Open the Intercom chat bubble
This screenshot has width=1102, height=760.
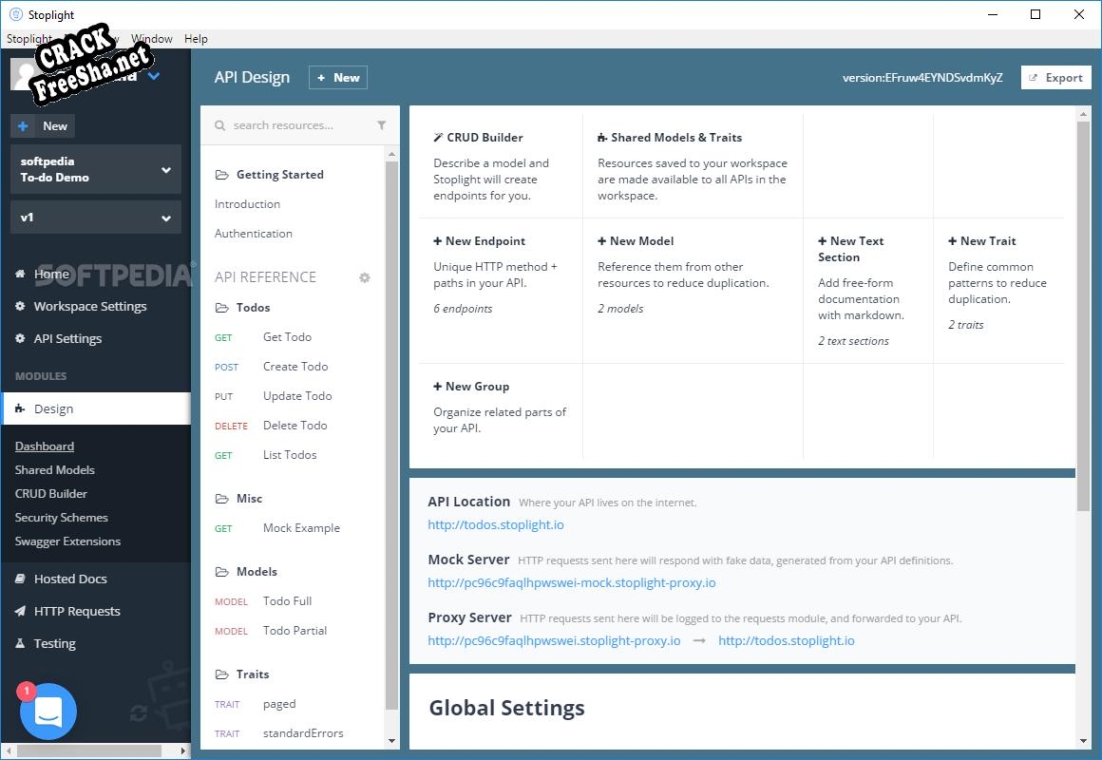pyautogui.click(x=48, y=711)
